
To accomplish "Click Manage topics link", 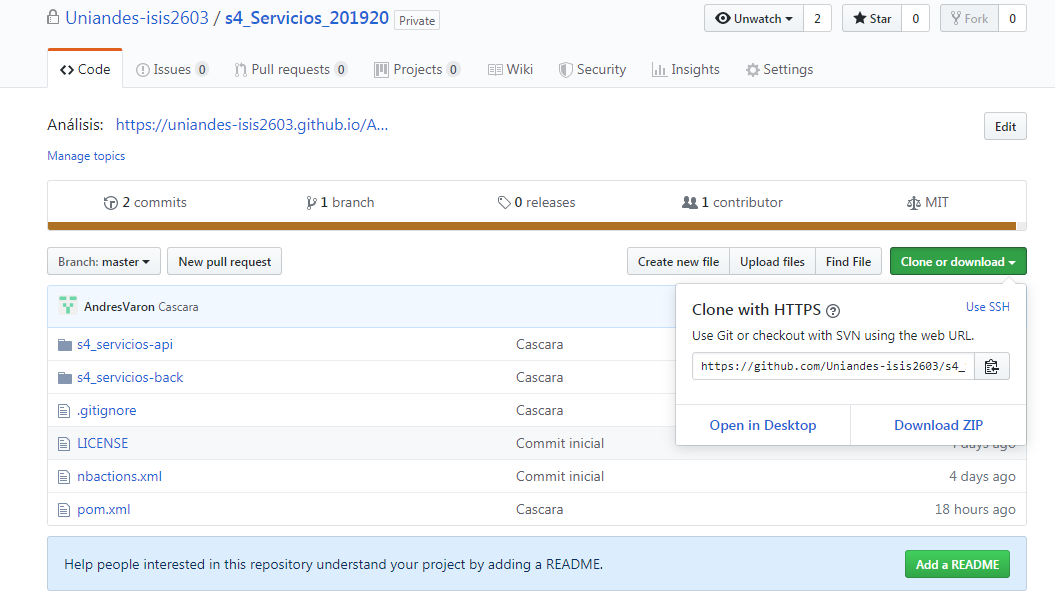I will click(x=86, y=156).
